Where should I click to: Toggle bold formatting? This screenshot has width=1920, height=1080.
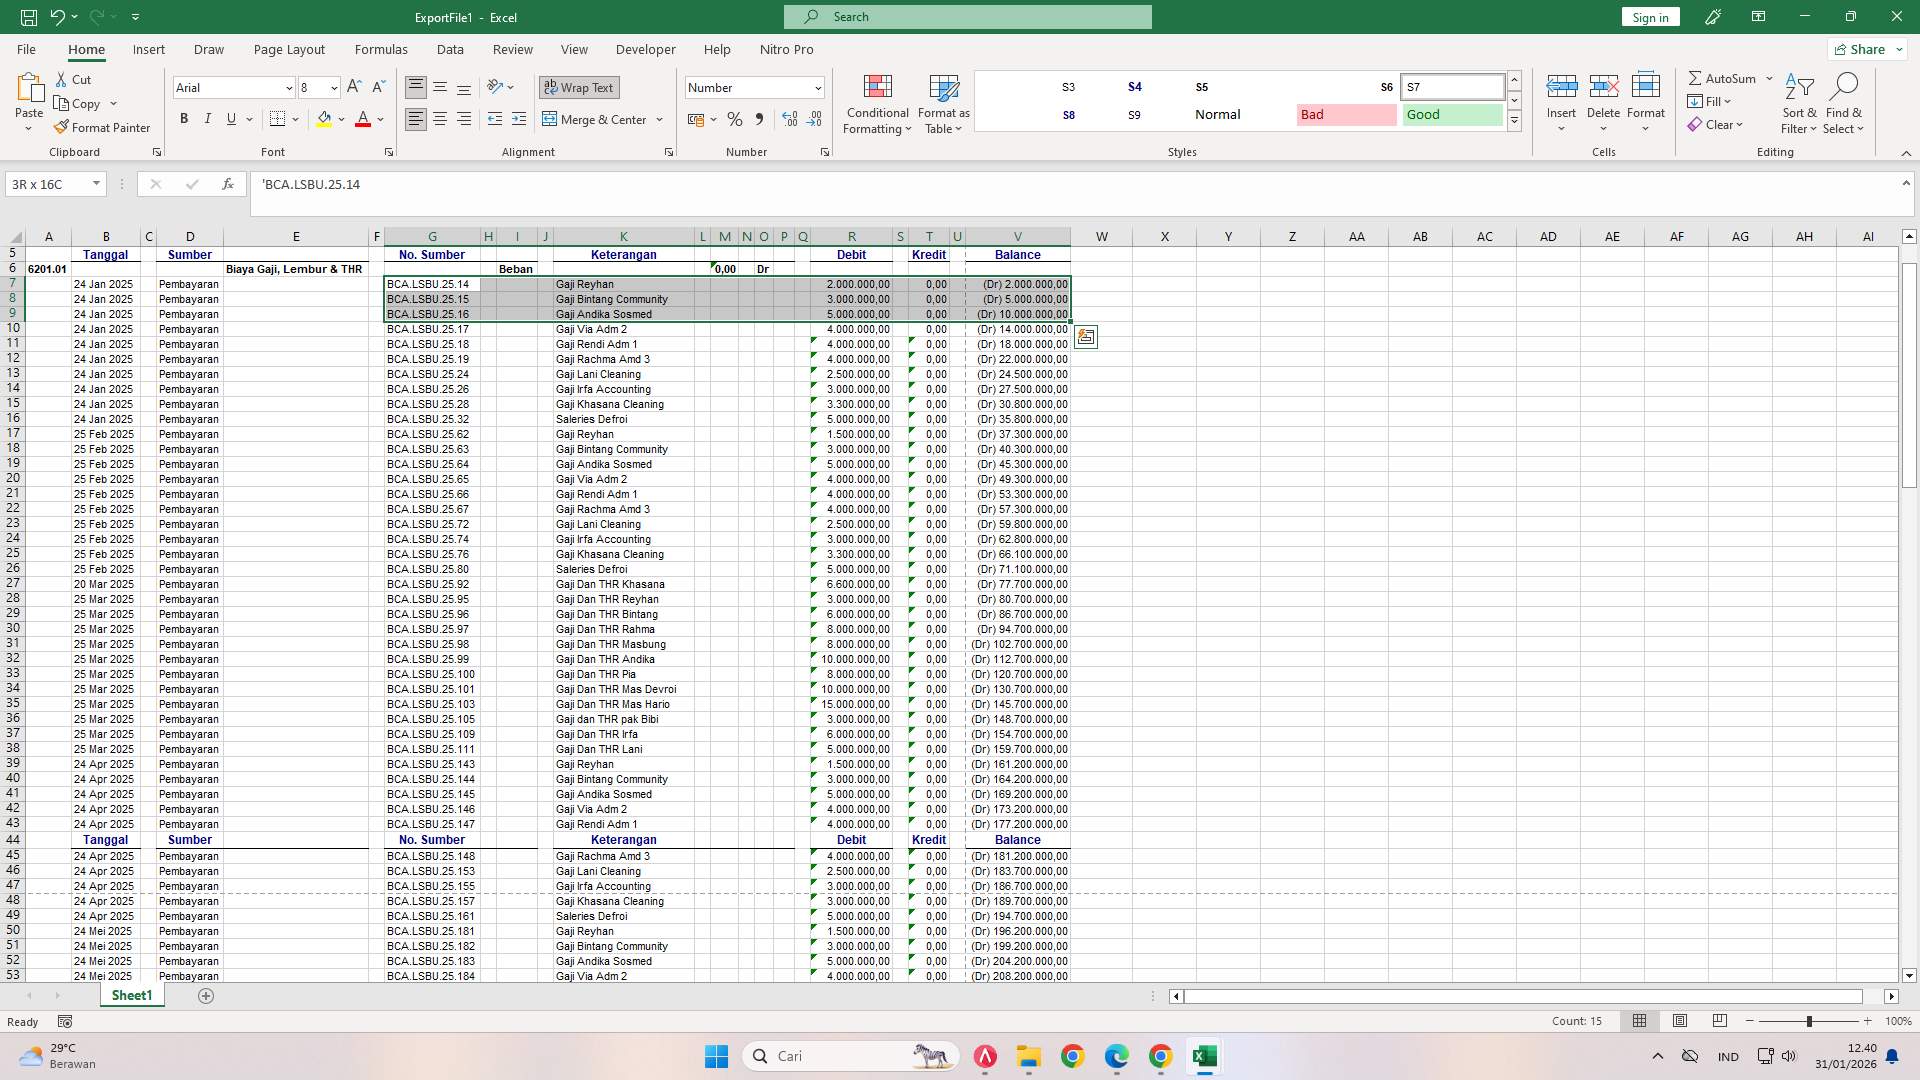coord(183,118)
